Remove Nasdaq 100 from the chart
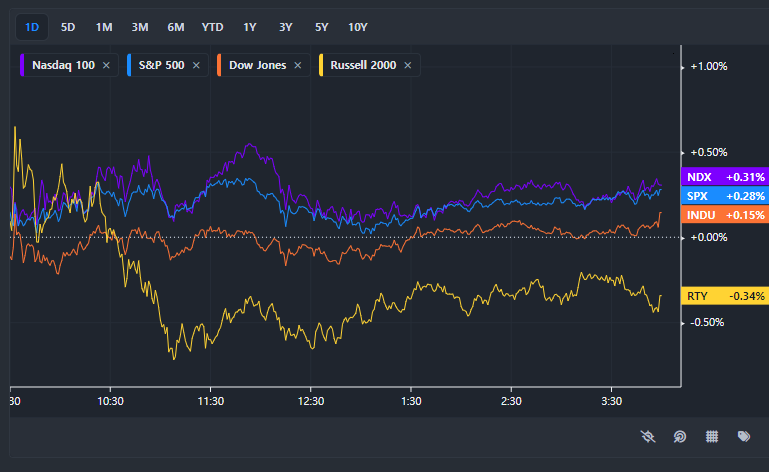 click(x=106, y=66)
